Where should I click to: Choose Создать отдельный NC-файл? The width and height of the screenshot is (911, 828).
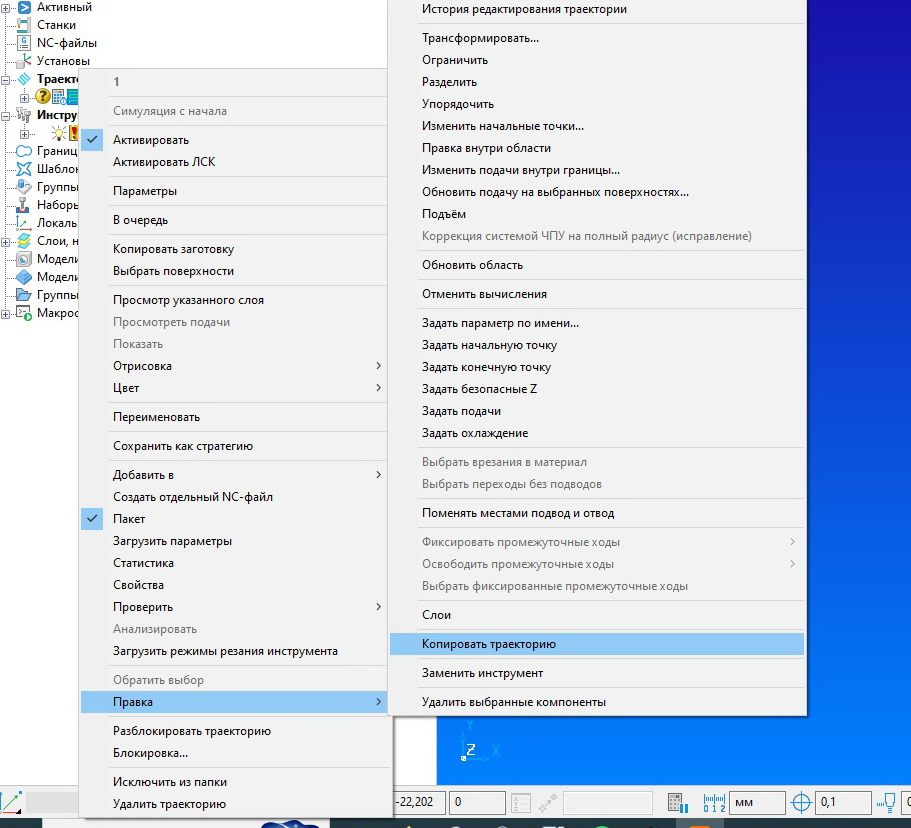(234, 497)
